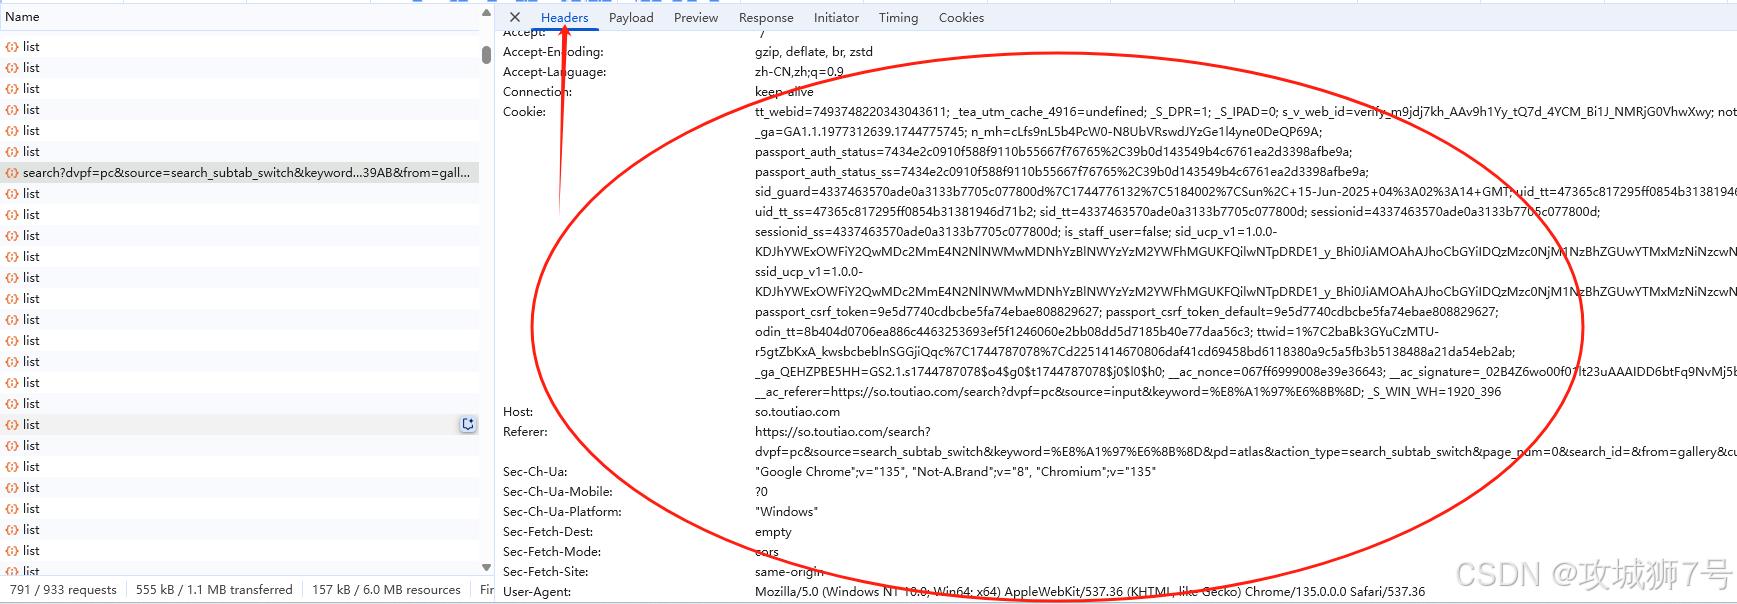Click the cookie line starting 'passport_csrf_token='

pos(1127,312)
